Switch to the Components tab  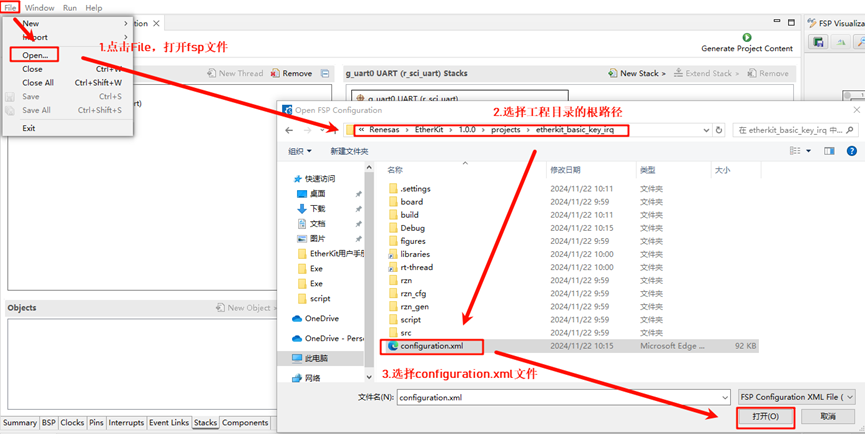245,422
